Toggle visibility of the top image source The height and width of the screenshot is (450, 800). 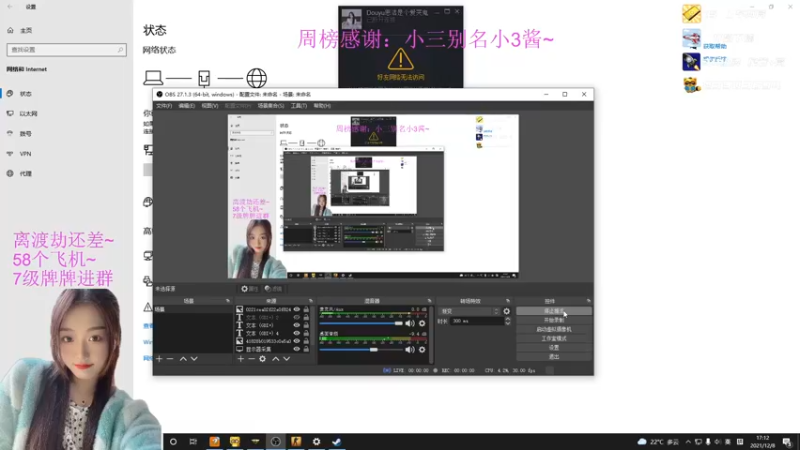click(x=296, y=309)
